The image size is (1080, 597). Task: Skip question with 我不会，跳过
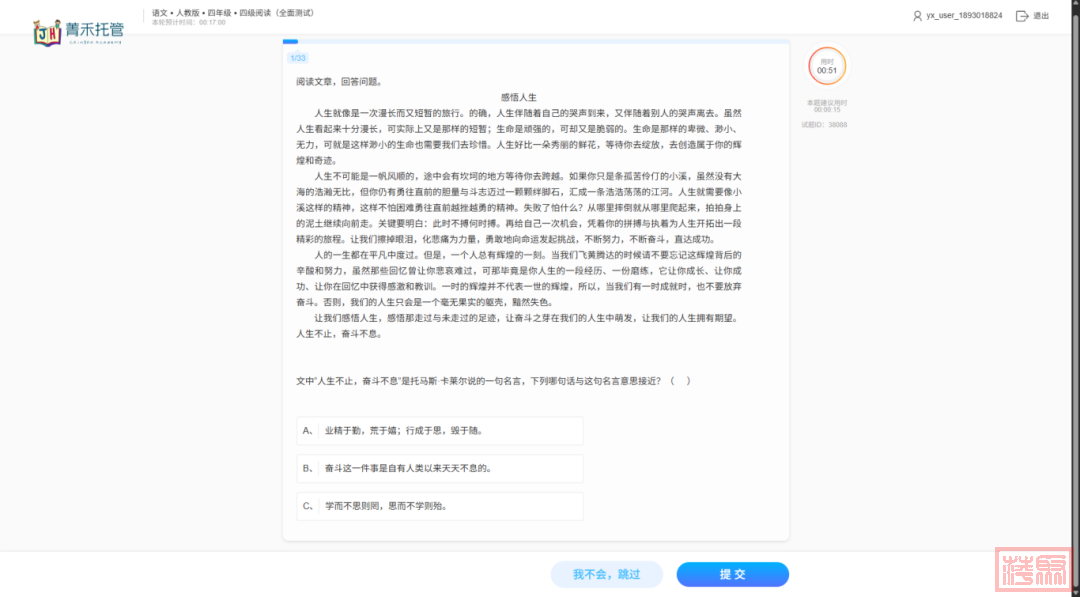click(x=607, y=575)
